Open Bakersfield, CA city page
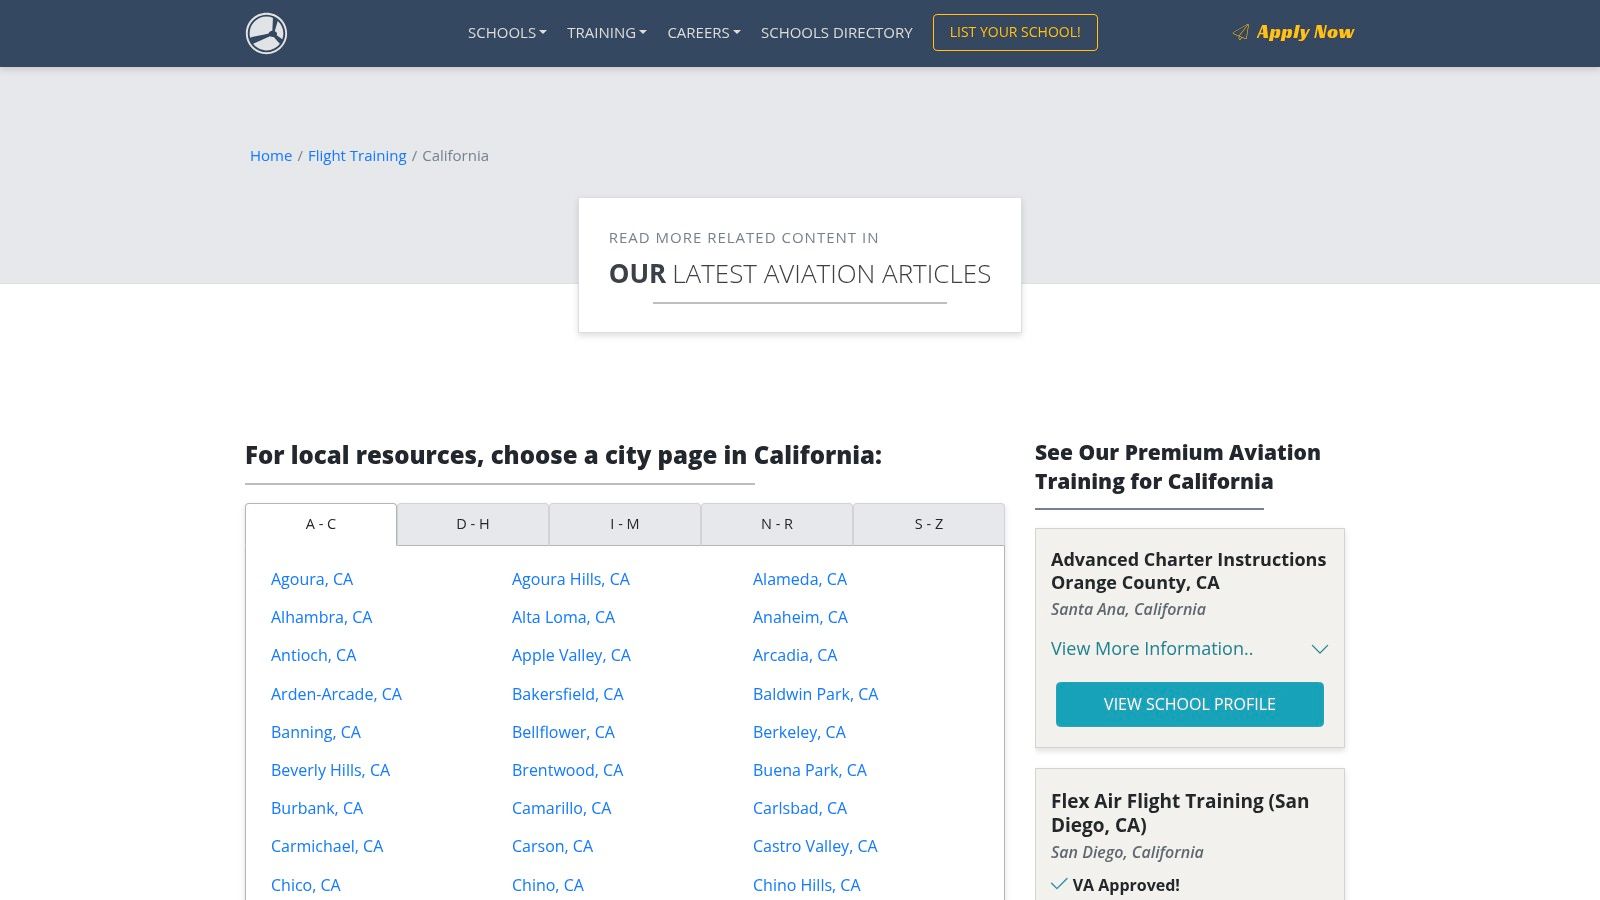The width and height of the screenshot is (1600, 900). 568,694
